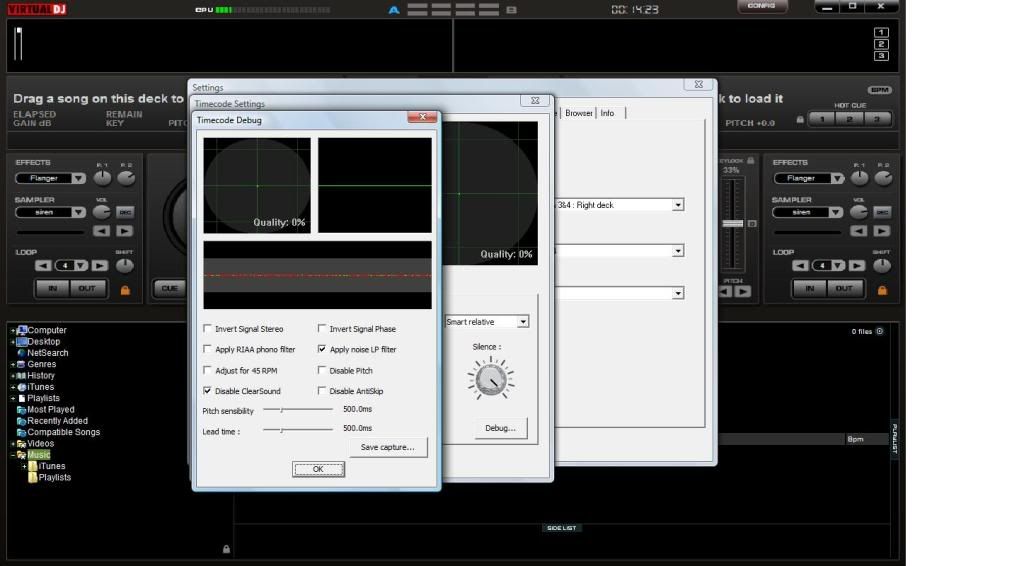Uncheck Disable ClearSound checkbox
1024x566 pixels.
point(208,390)
